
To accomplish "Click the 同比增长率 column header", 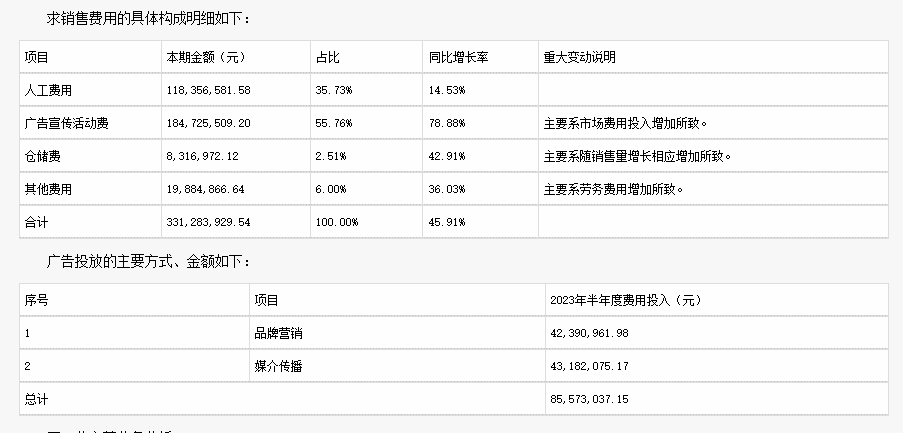I will (458, 58).
